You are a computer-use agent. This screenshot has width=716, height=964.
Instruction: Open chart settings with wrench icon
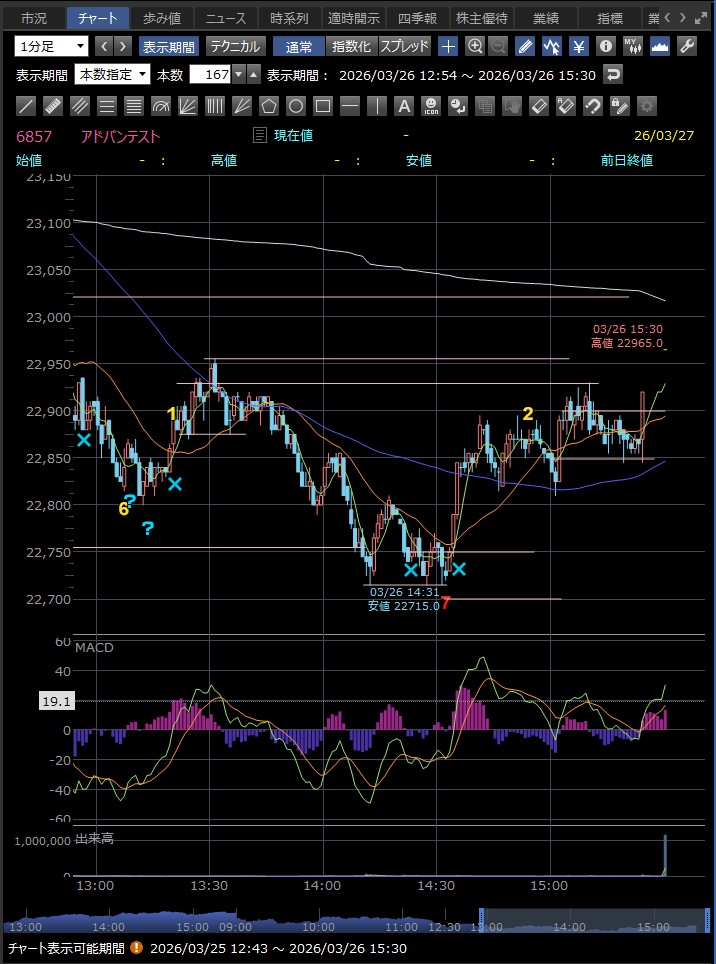(x=686, y=46)
